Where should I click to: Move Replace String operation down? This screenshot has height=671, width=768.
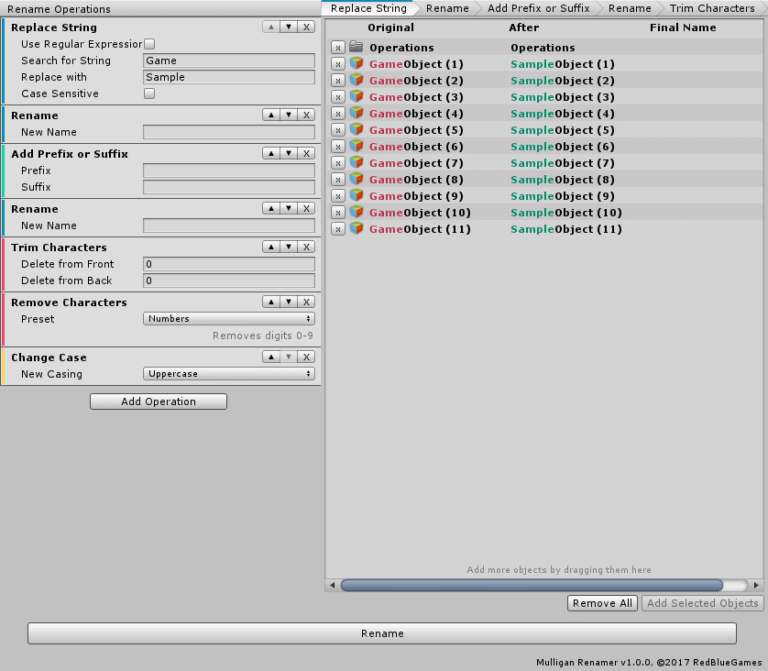[288, 27]
